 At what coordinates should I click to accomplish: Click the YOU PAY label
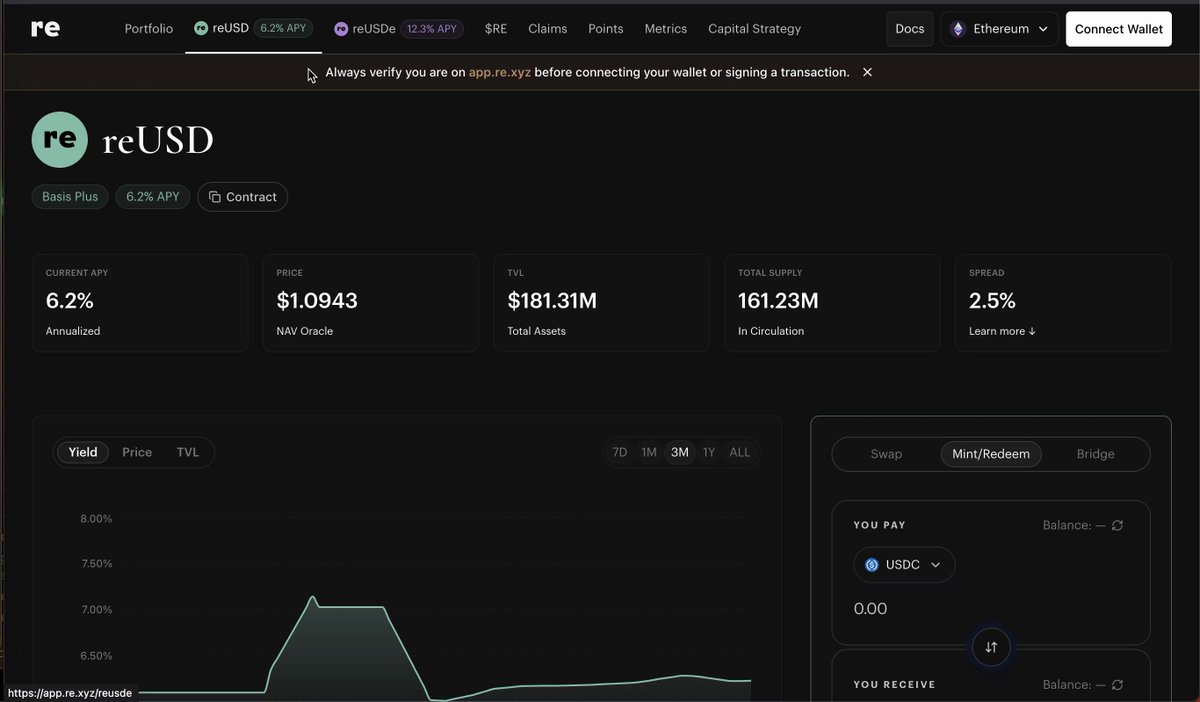tap(879, 525)
